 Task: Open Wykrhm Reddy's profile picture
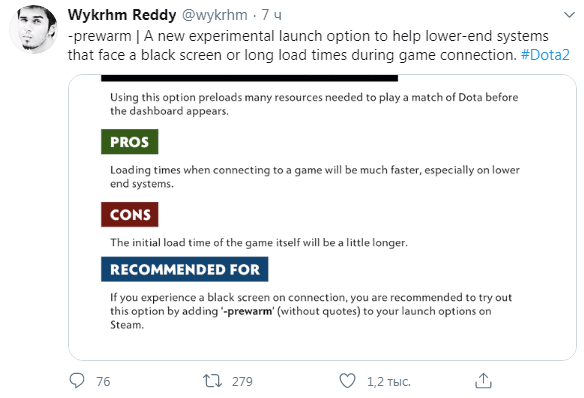[x=33, y=29]
